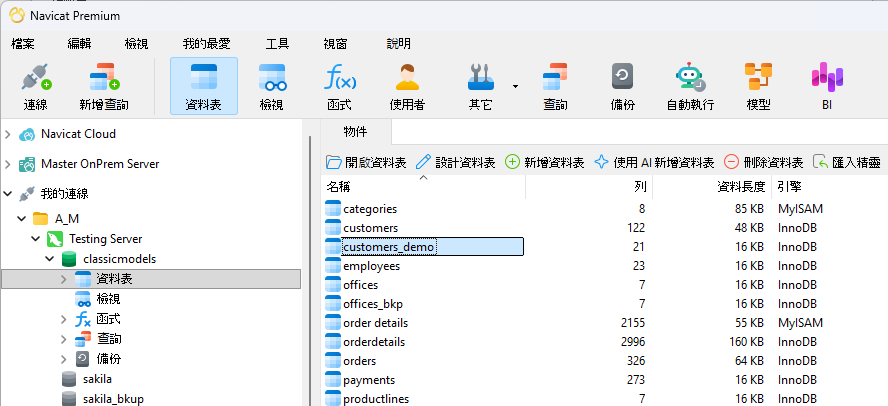888x406 pixels.
Task: Sort by the 名稱 column header
Action: (425, 187)
